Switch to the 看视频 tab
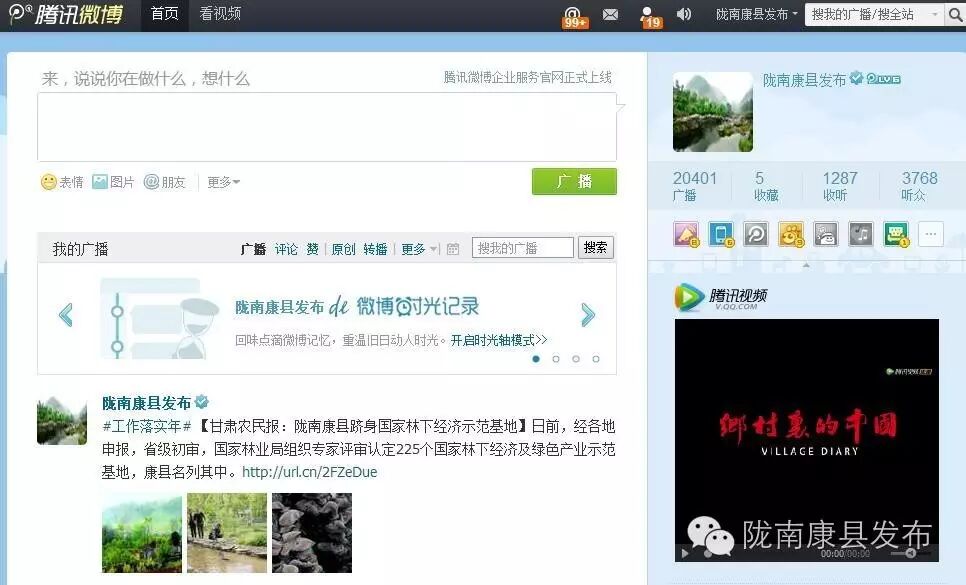966x585 pixels. click(220, 14)
